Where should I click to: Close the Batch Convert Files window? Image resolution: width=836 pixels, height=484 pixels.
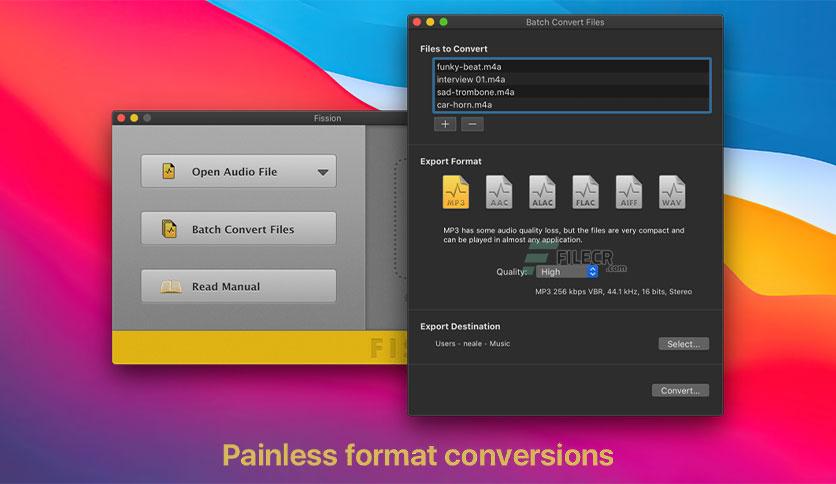[x=417, y=22]
